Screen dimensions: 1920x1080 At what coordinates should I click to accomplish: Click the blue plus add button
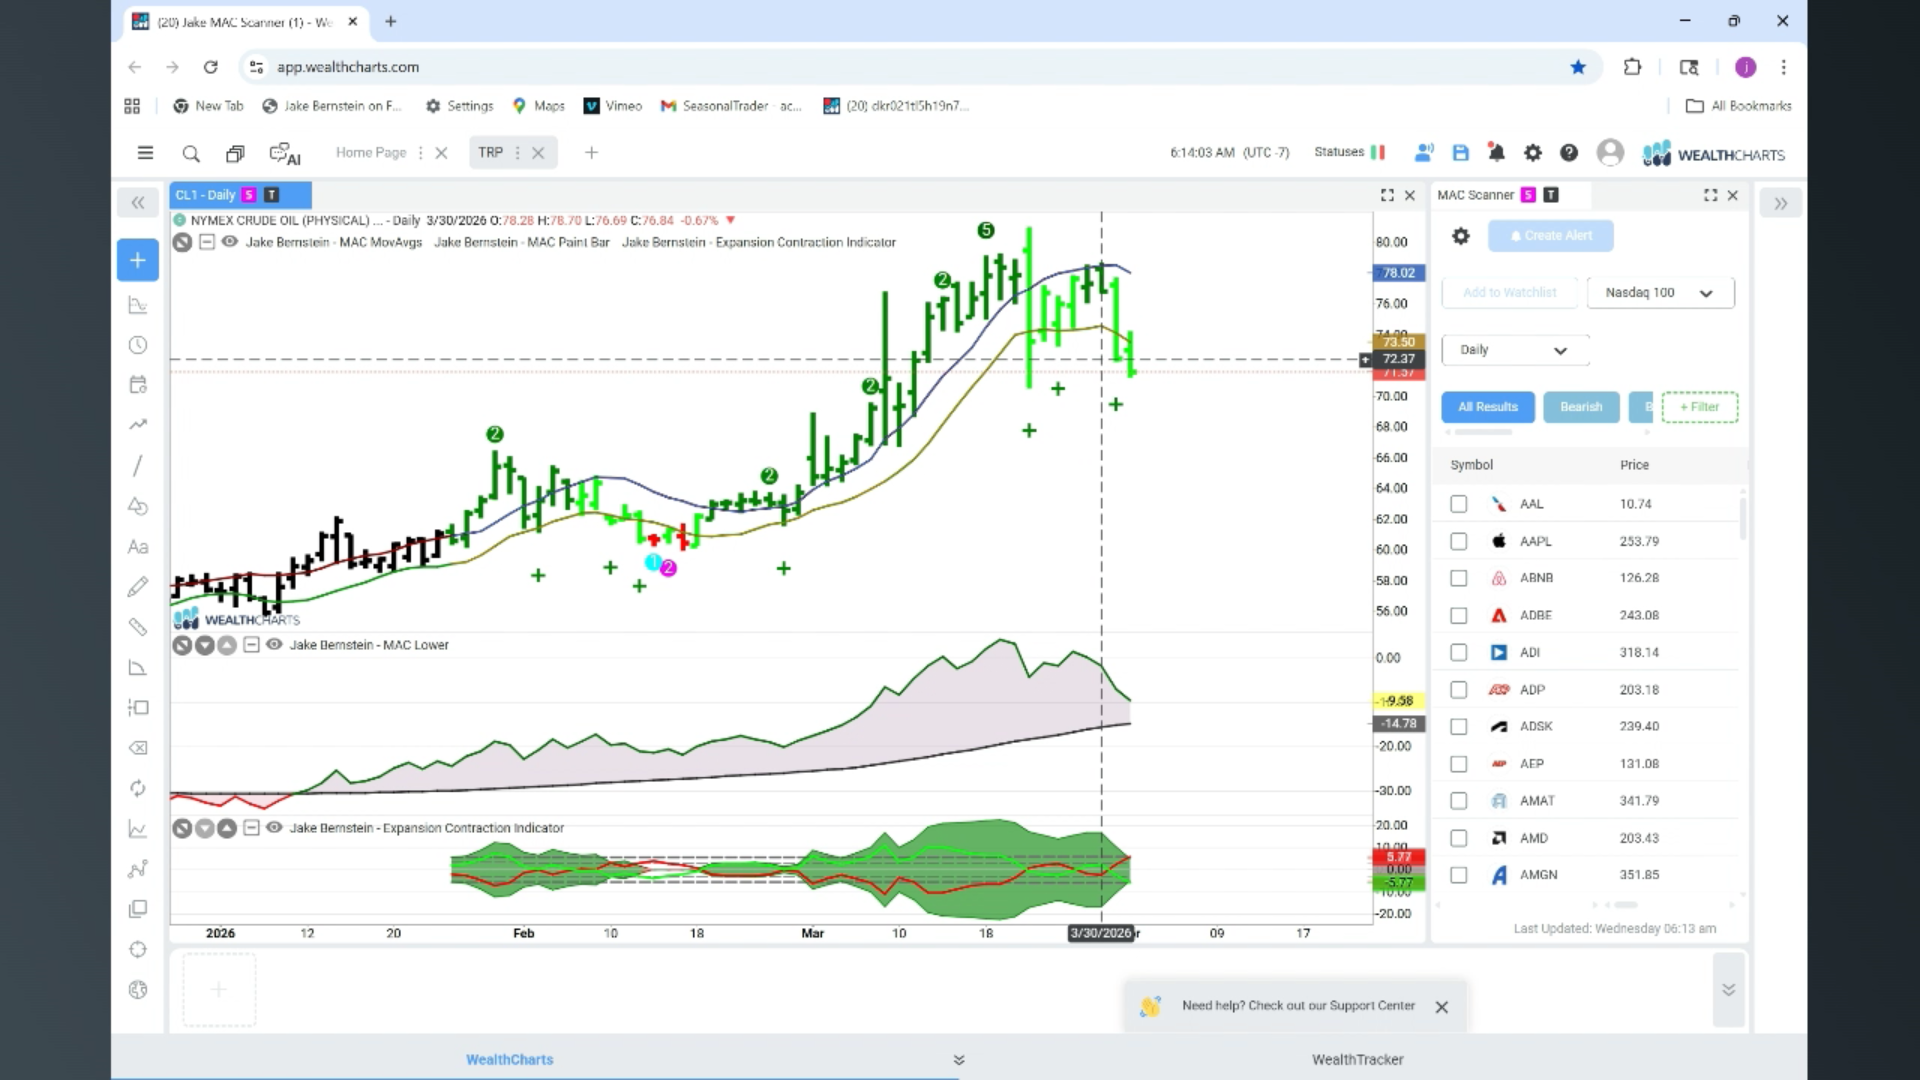[138, 260]
